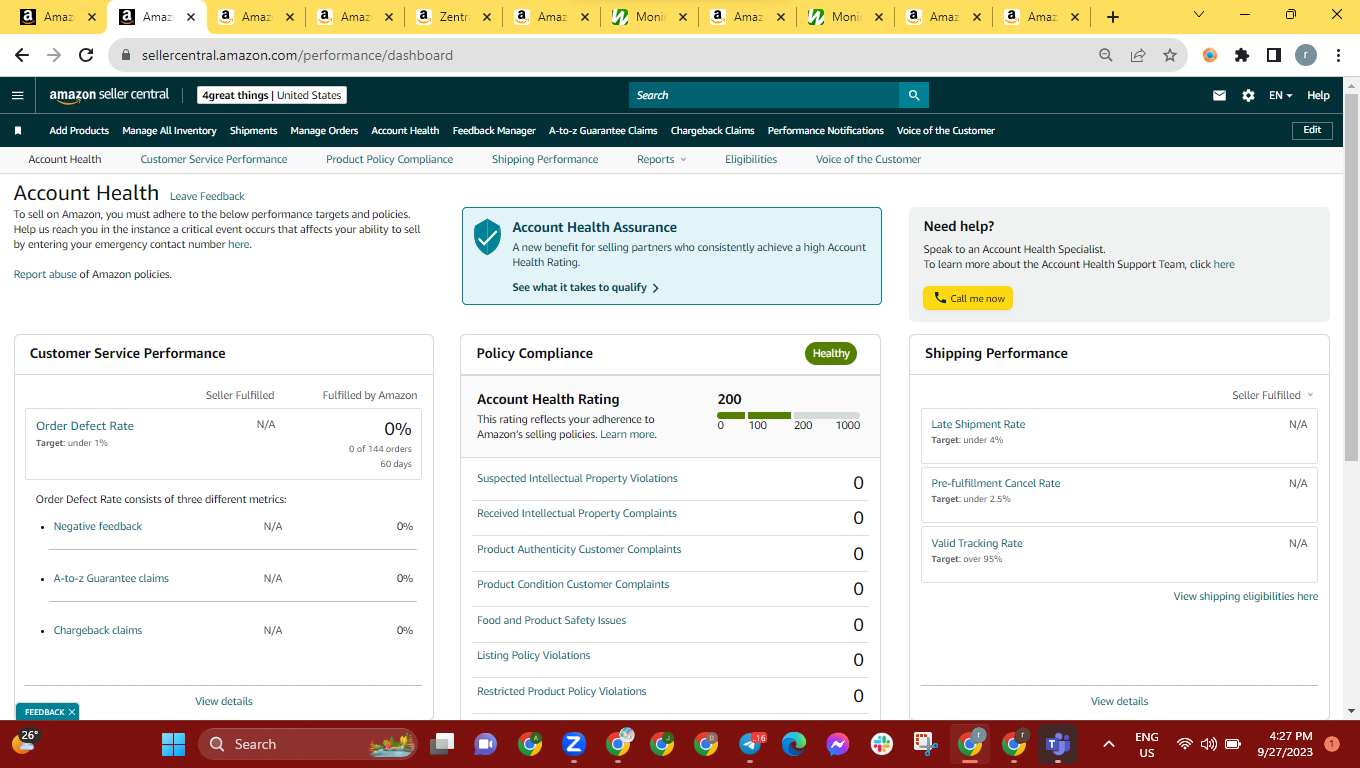Open the EN language dropdown

pyautogui.click(x=1281, y=95)
